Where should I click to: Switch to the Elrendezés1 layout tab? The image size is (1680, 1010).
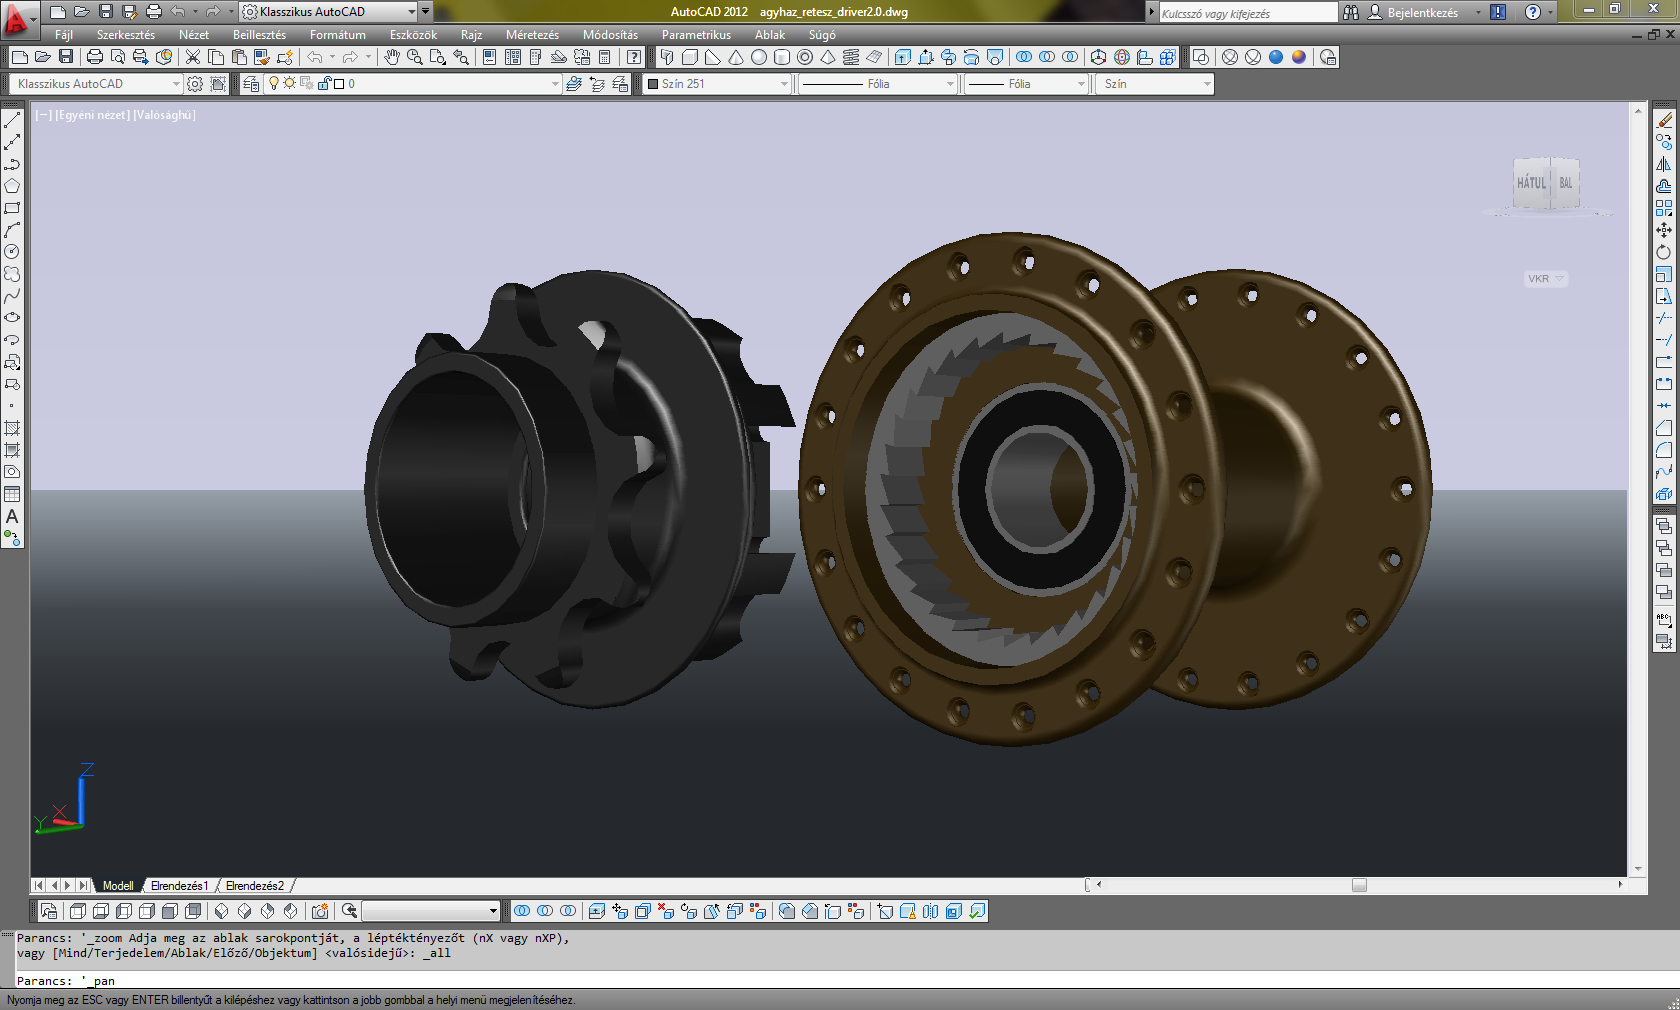[179, 886]
